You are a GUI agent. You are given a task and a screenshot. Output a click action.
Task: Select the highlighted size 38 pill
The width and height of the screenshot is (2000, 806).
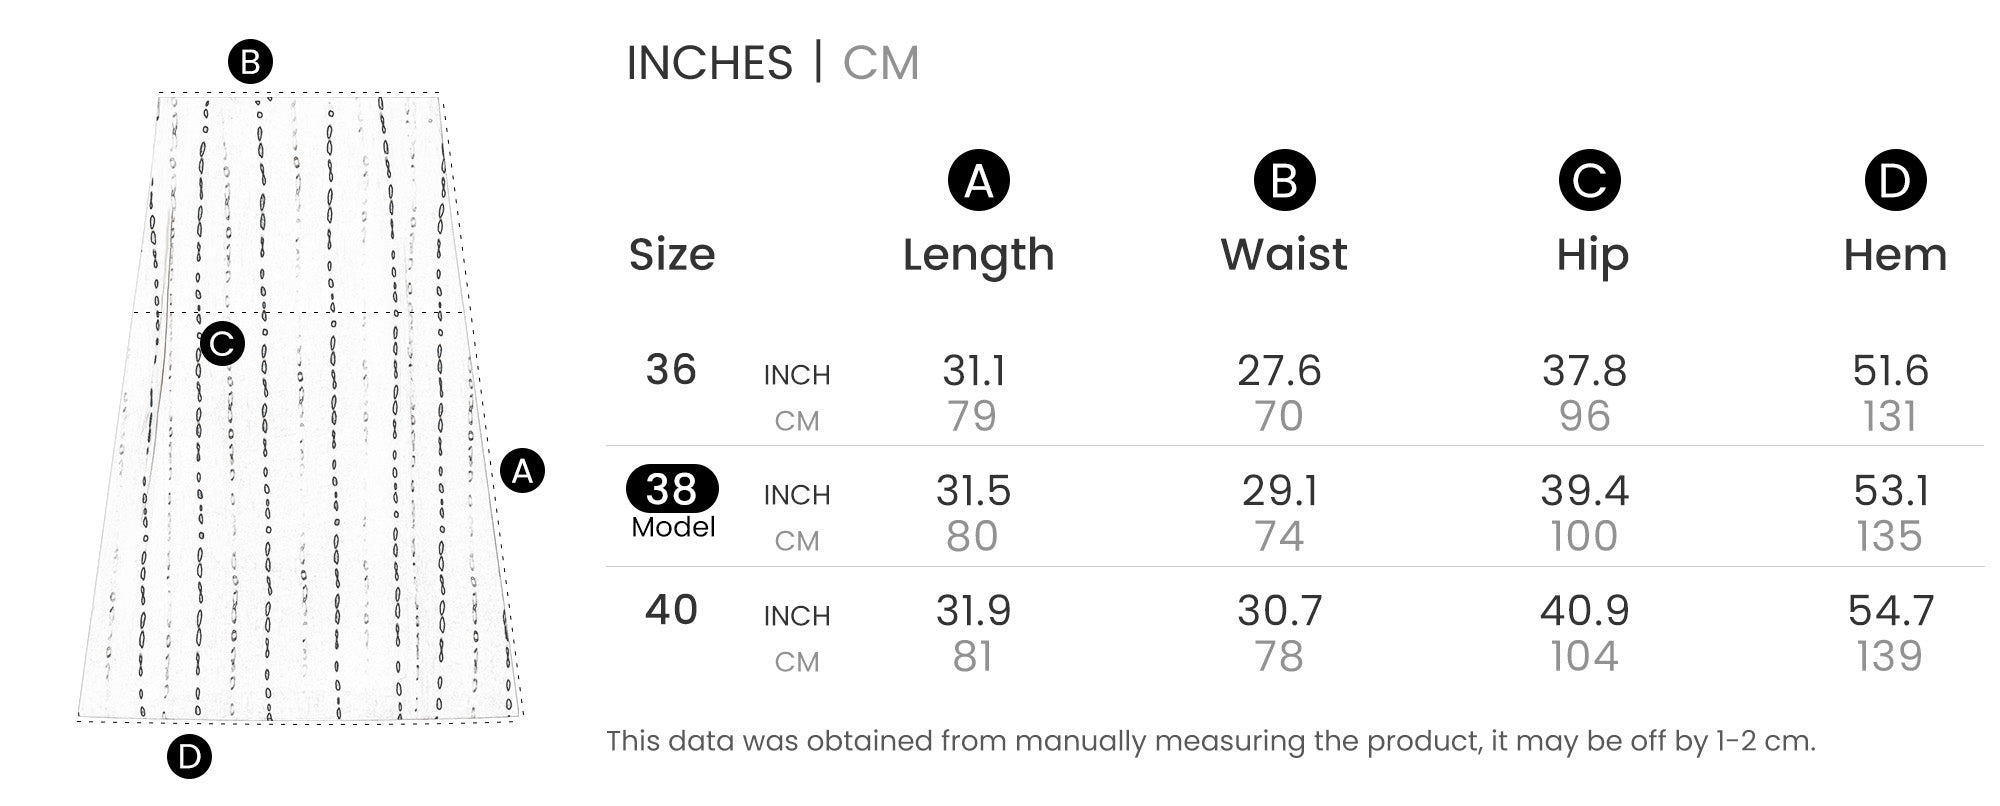(672, 489)
